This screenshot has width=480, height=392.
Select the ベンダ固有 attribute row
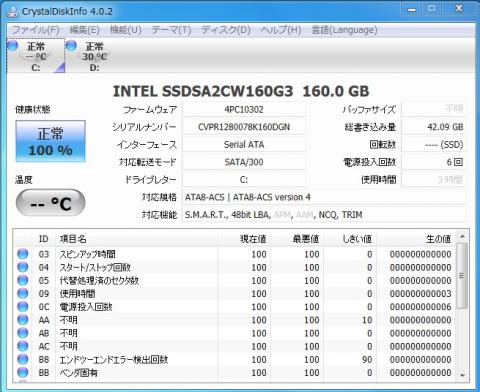click(235, 373)
